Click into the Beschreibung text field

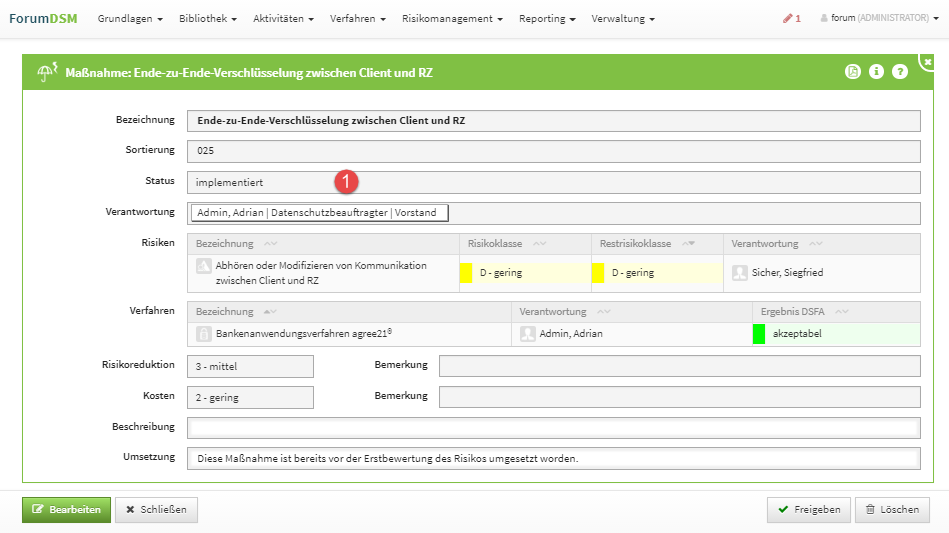point(553,428)
